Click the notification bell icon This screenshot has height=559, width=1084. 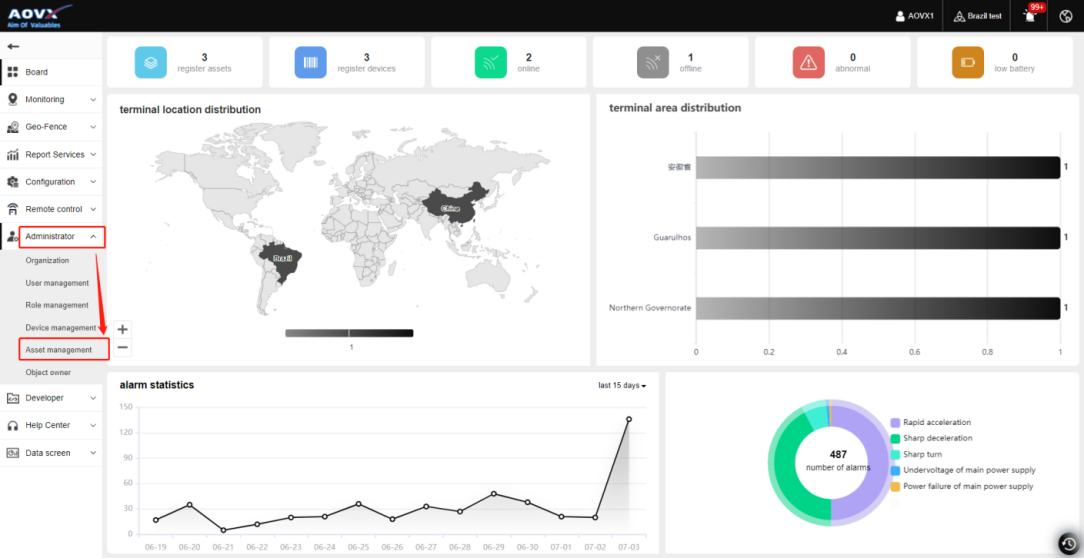[x=1030, y=17]
